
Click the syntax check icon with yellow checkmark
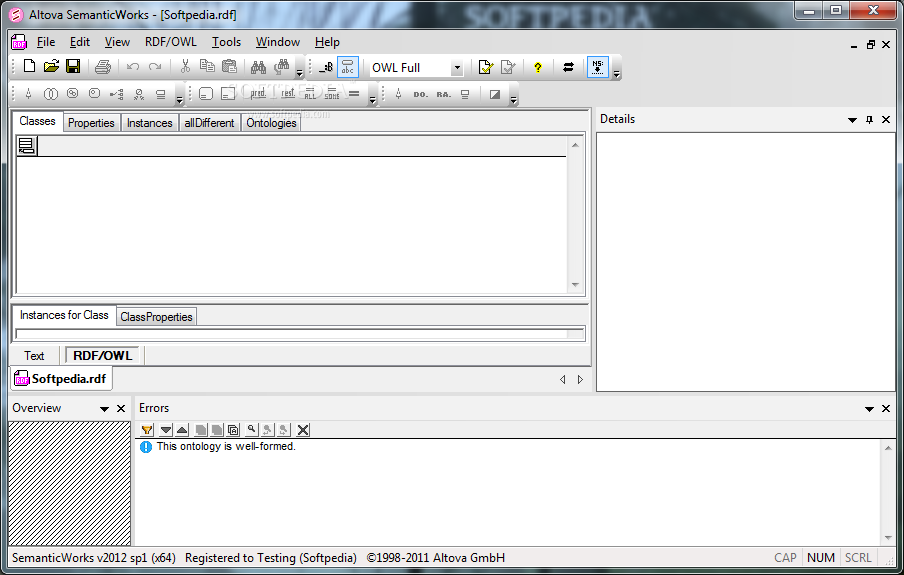(x=485, y=67)
